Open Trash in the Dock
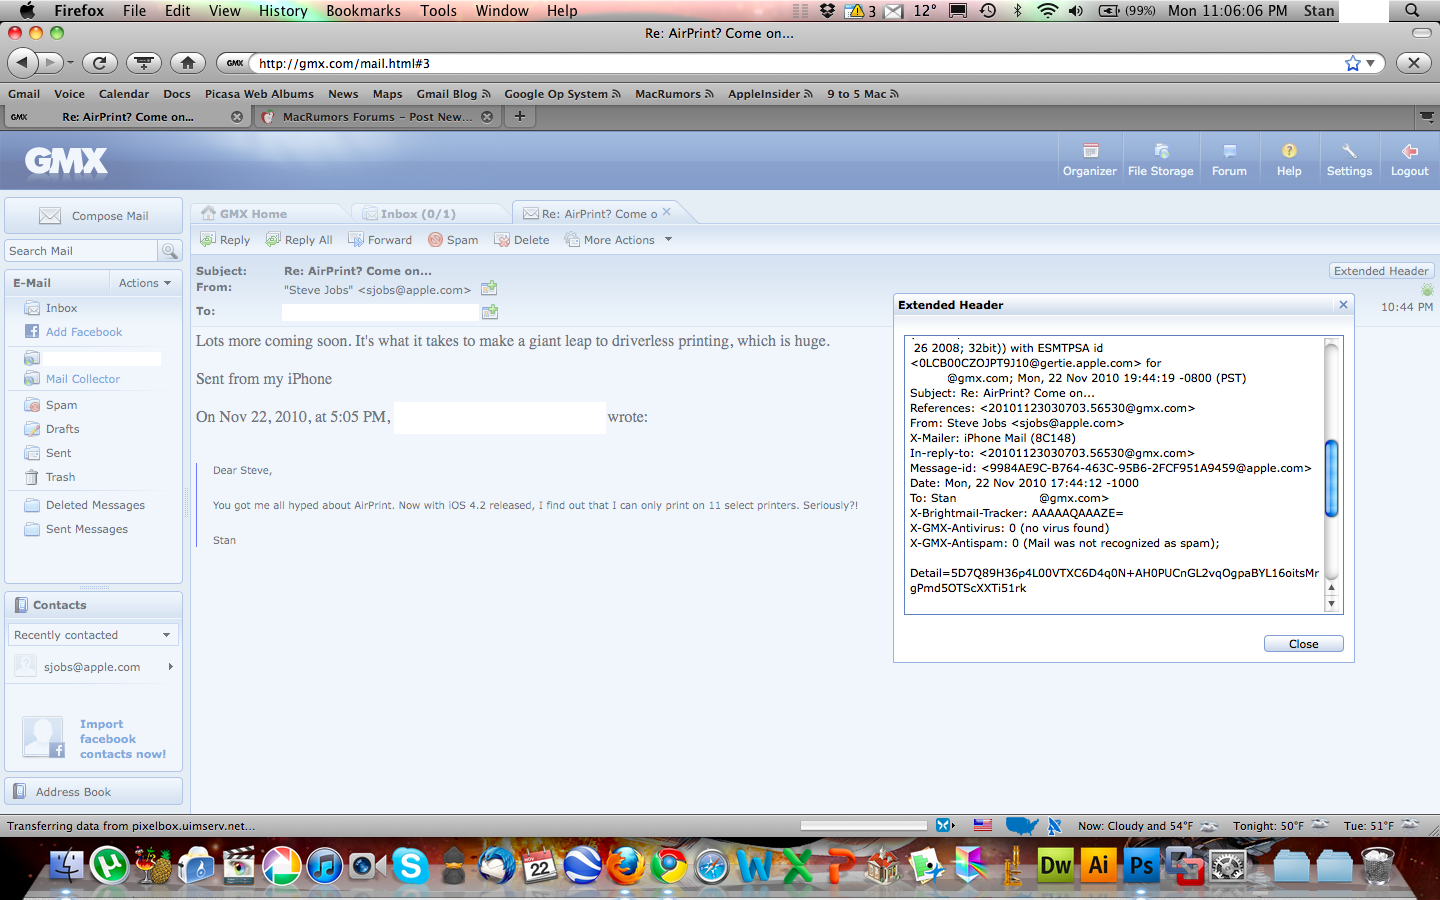 [x=1377, y=865]
